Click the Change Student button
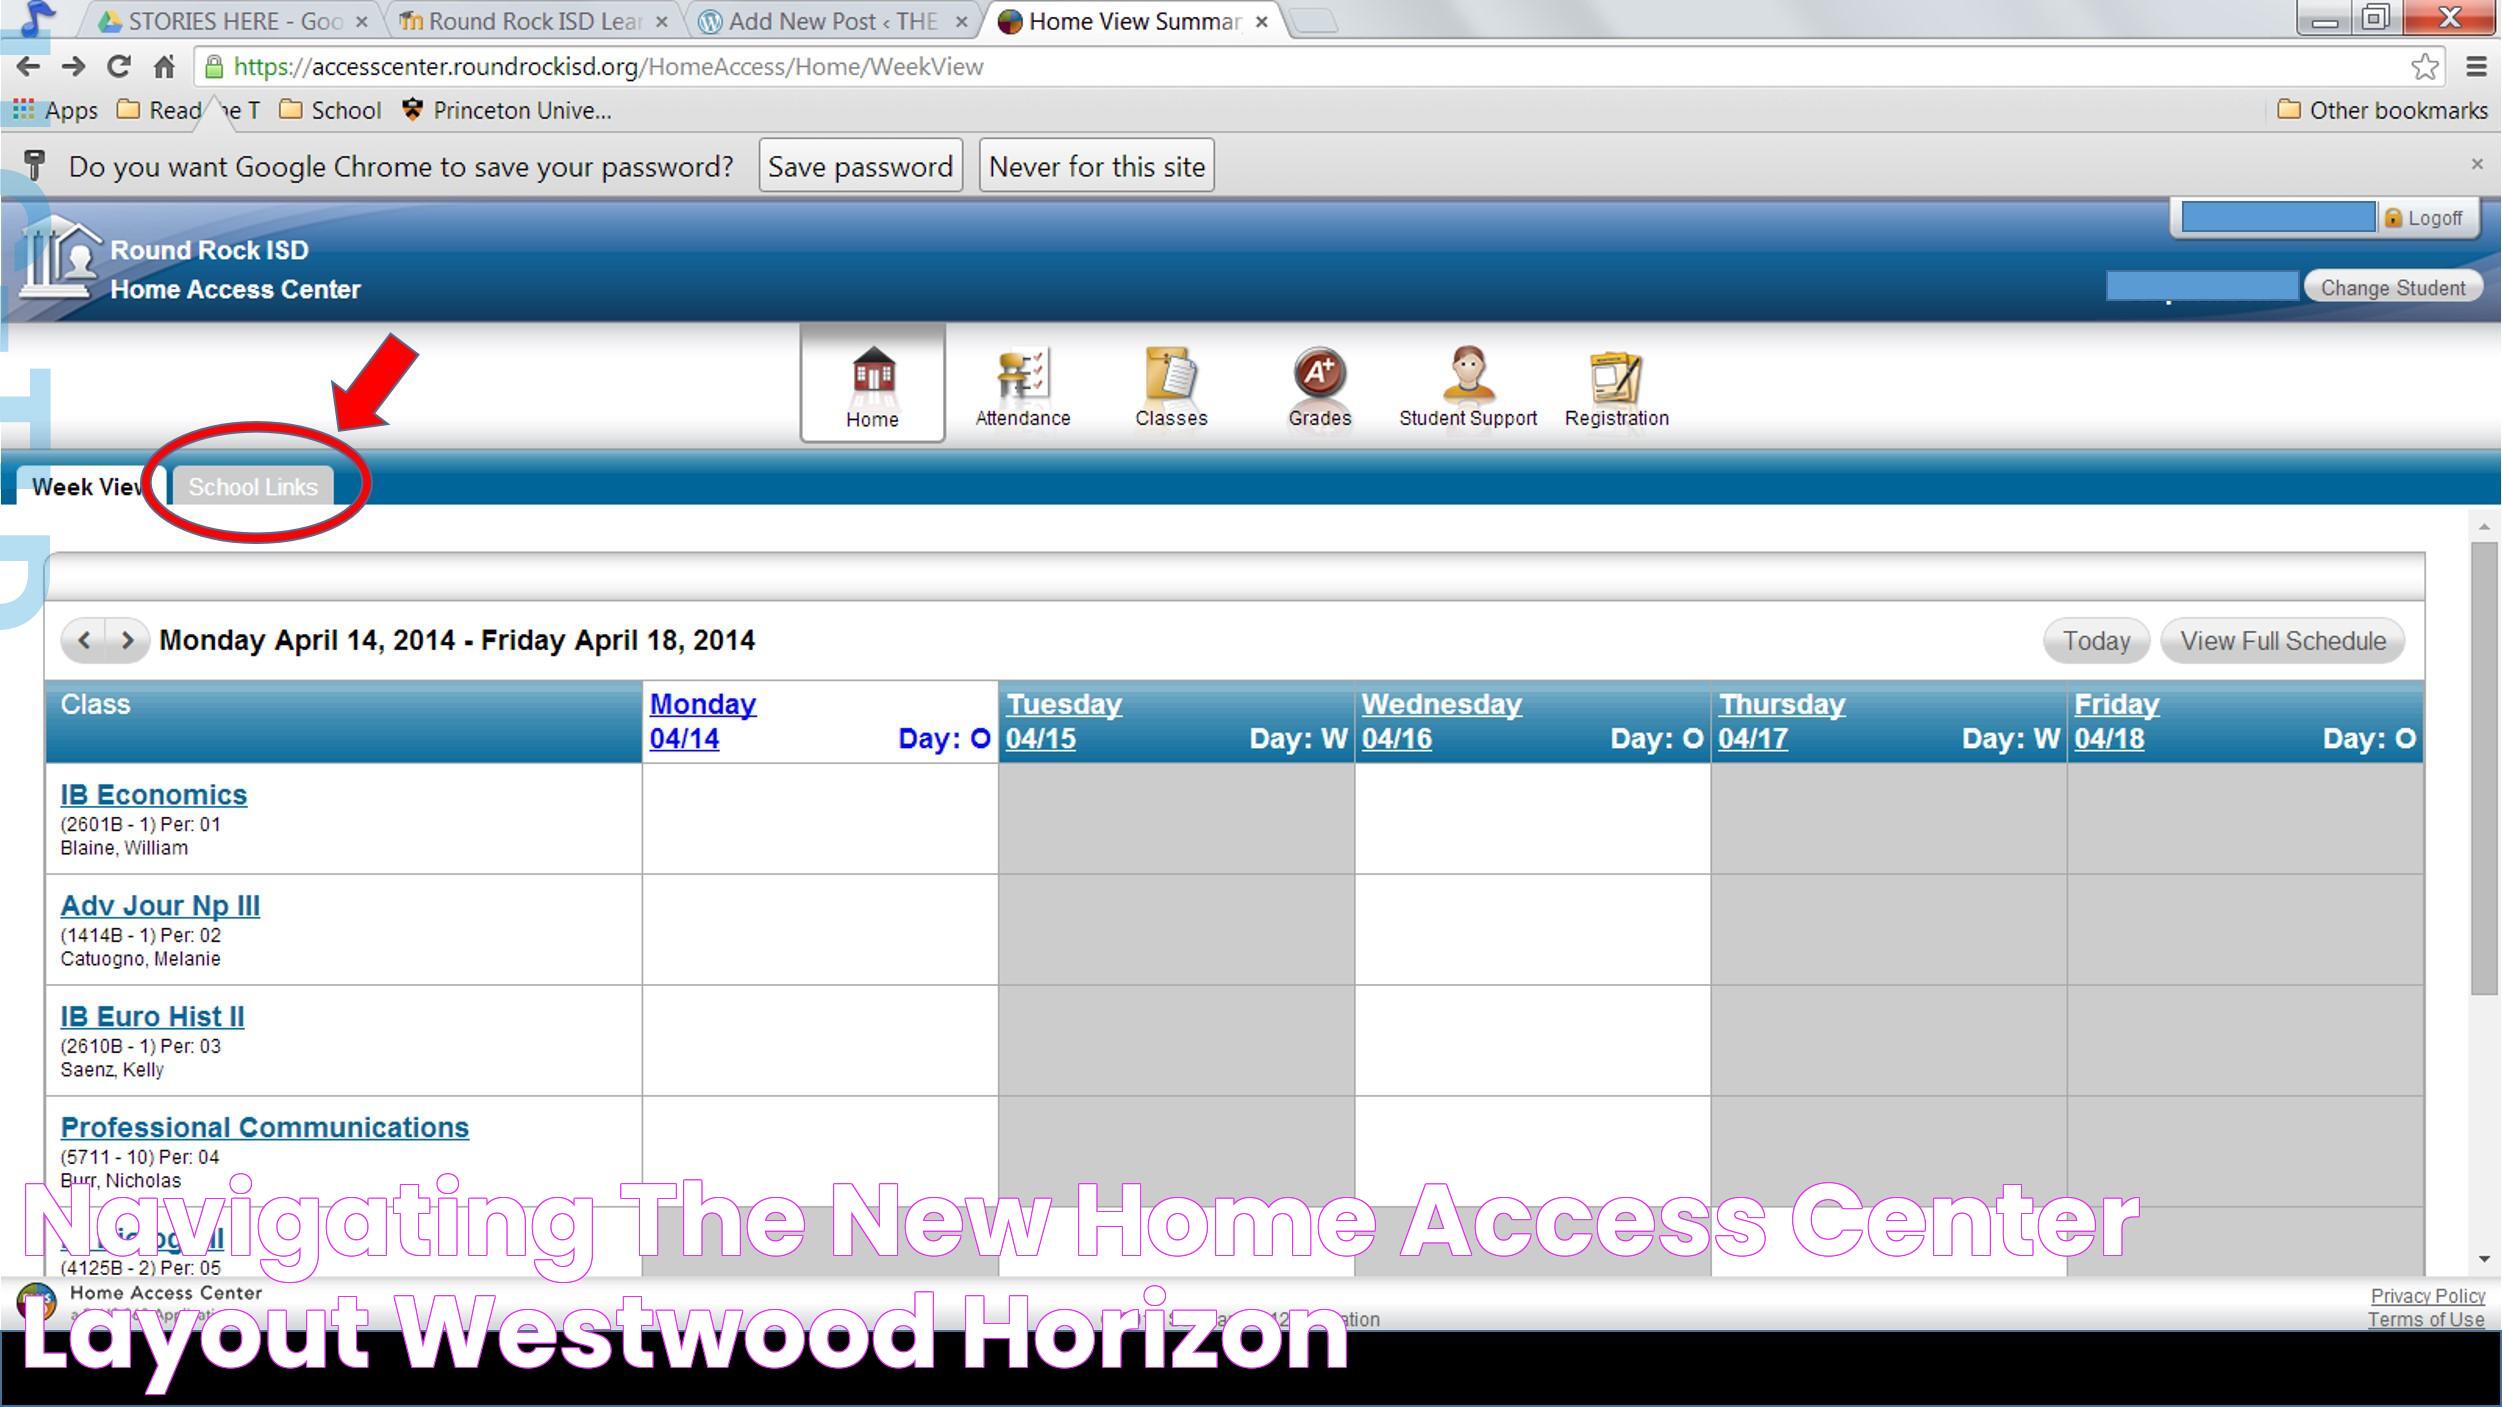This screenshot has height=1407, width=2502. coord(2392,288)
